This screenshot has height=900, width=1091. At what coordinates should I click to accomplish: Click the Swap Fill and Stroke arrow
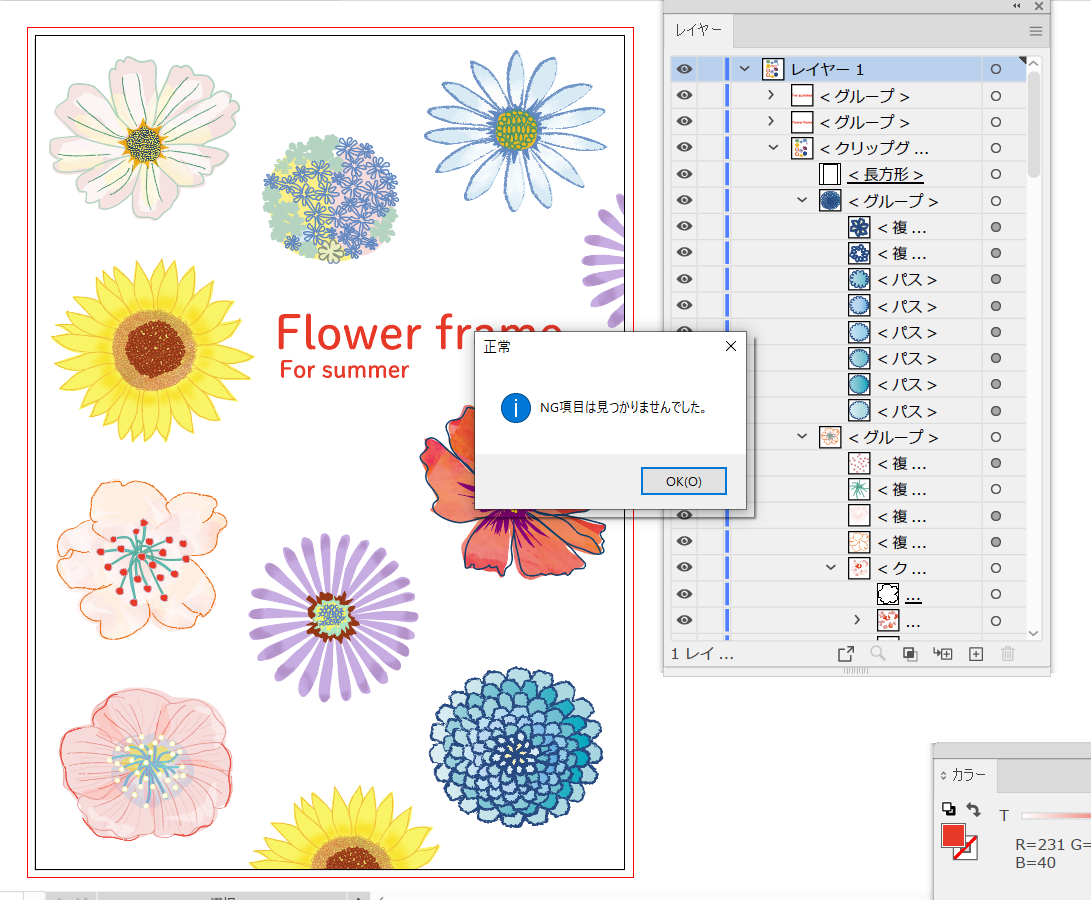[973, 809]
